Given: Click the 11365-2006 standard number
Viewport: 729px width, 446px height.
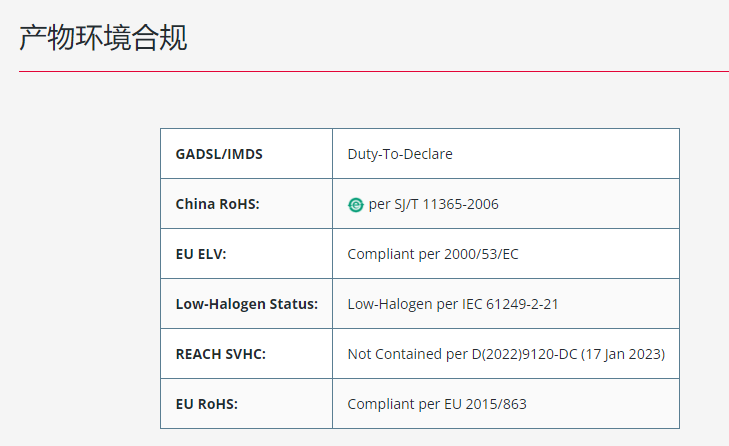Looking at the screenshot, I should [x=460, y=204].
